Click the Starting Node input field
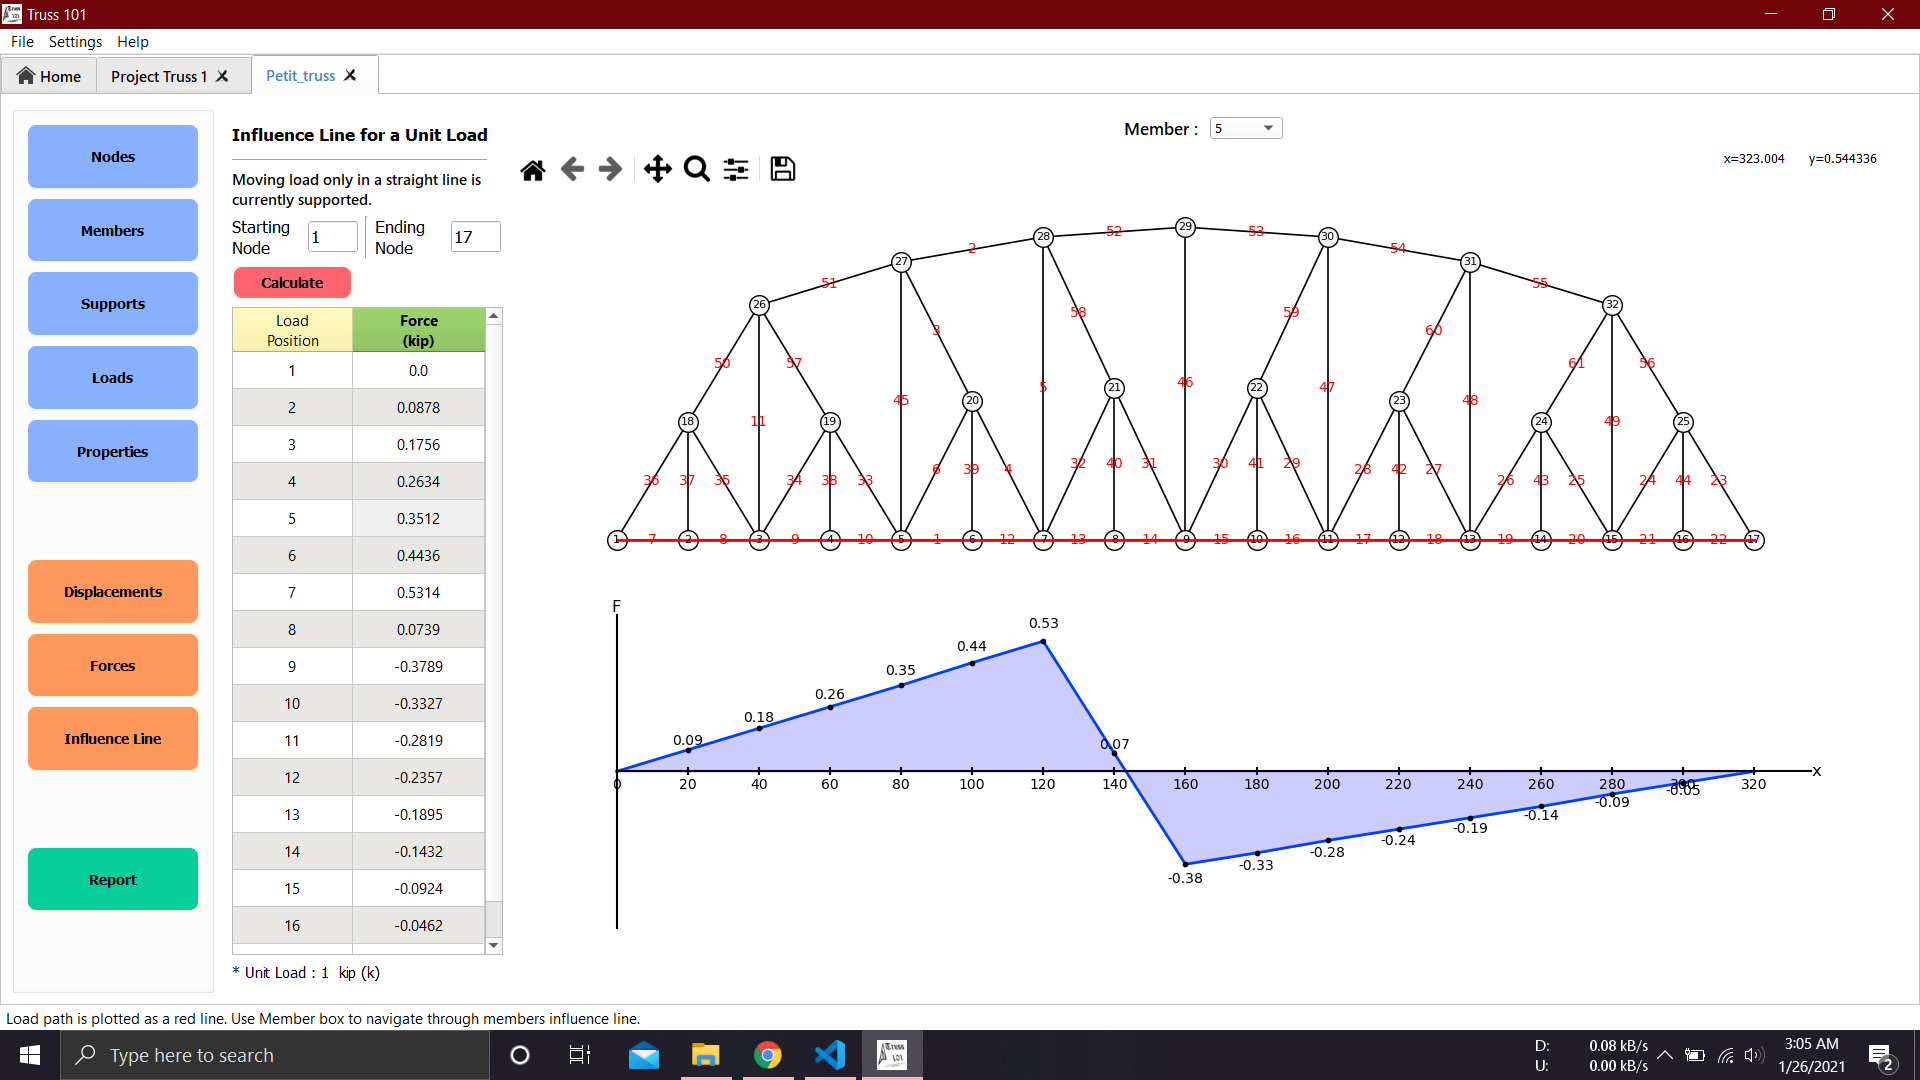The height and width of the screenshot is (1080, 1920). 332,237
